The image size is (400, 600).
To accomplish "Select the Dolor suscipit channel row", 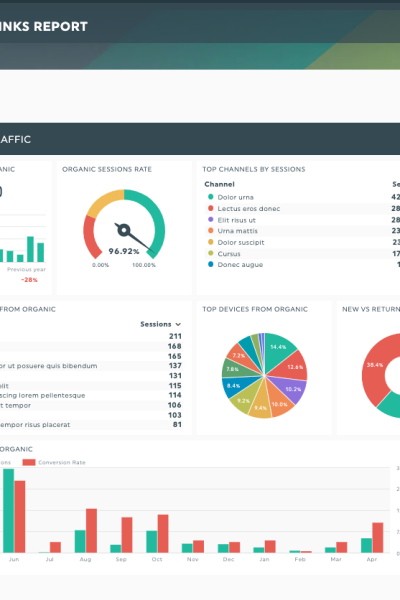I will 302,242.
